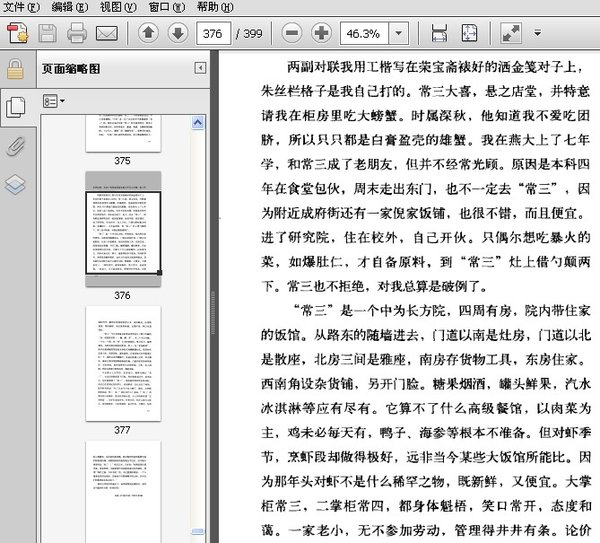Open the attachments paperclip panel

pos(15,146)
